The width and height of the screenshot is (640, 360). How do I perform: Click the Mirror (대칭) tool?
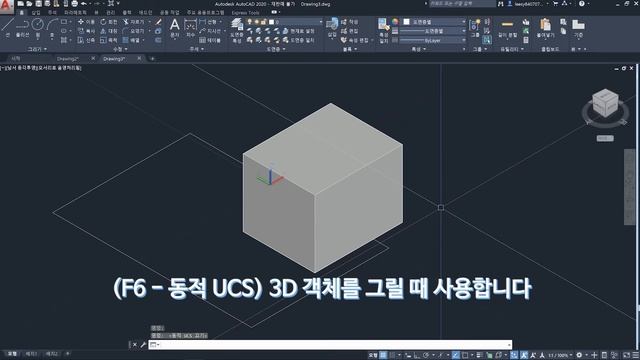(109, 31)
